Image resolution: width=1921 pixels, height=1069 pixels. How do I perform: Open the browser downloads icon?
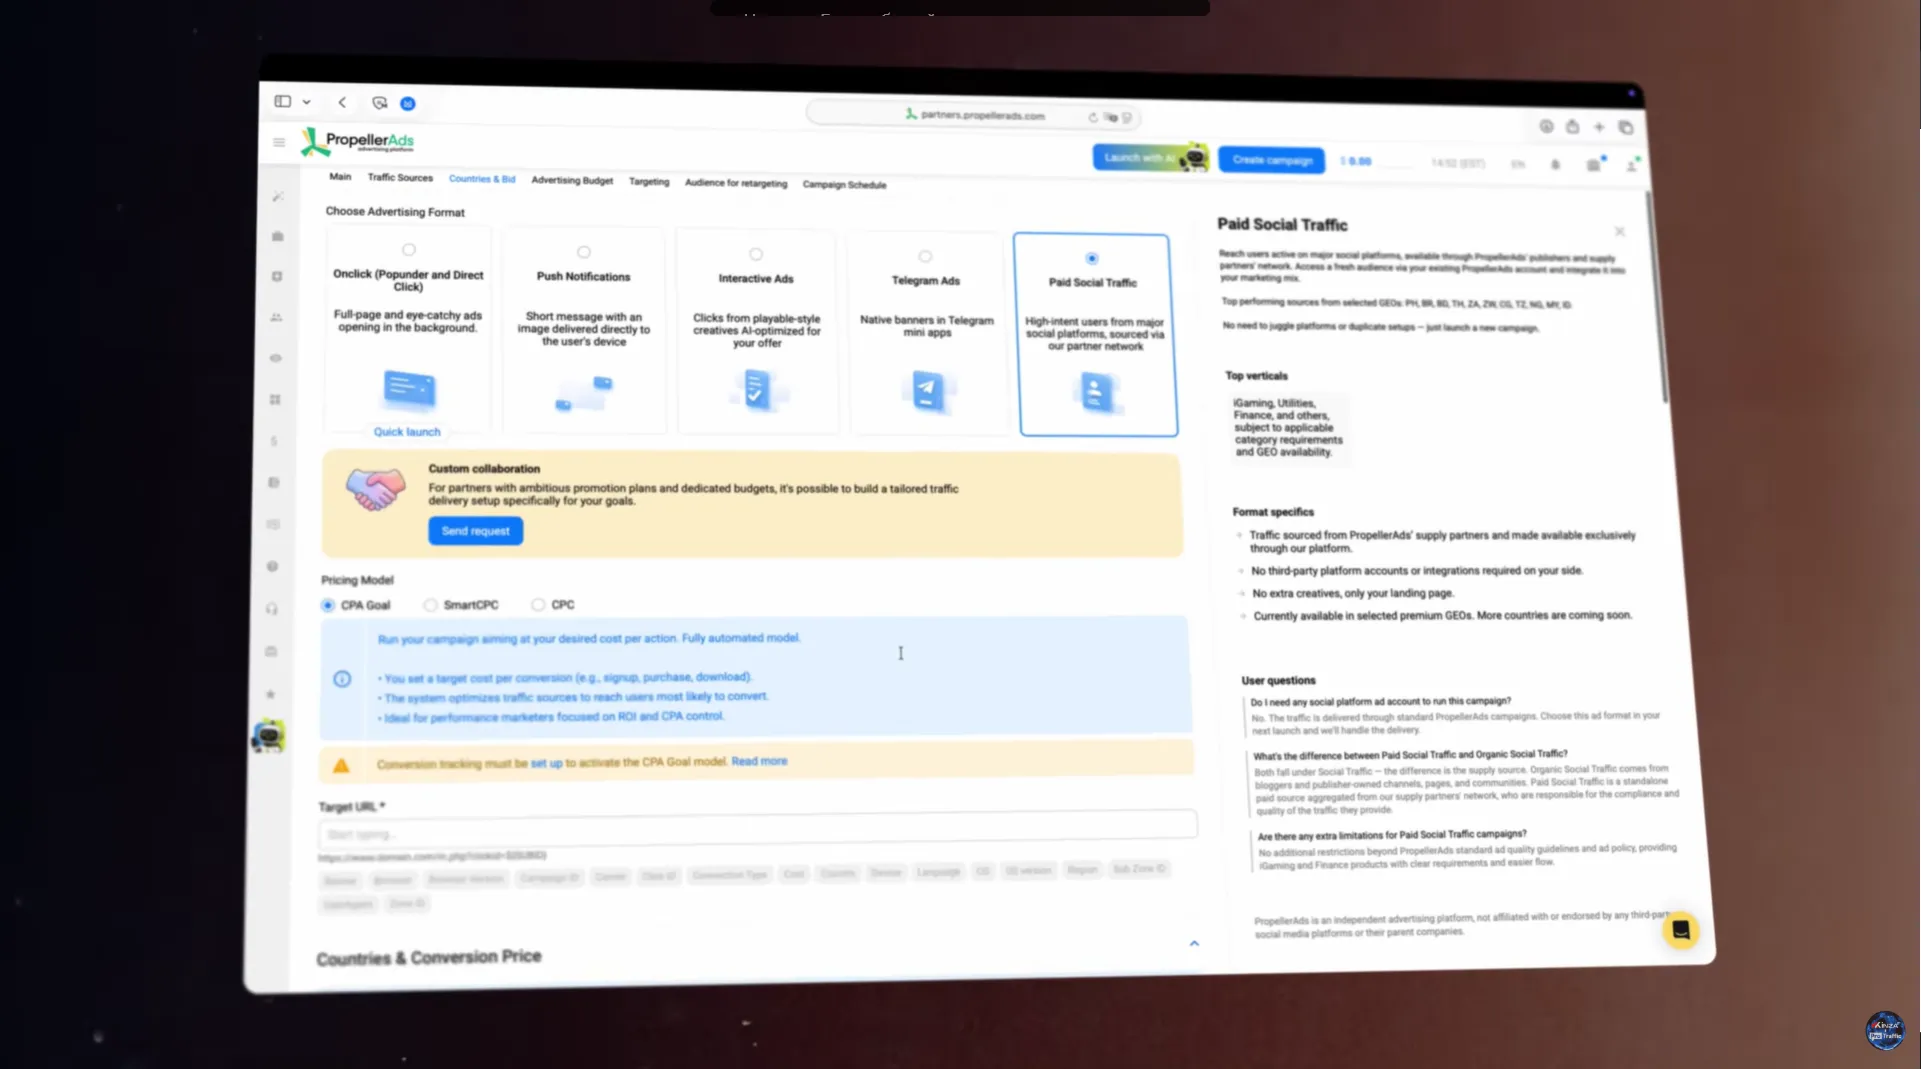click(x=1546, y=126)
